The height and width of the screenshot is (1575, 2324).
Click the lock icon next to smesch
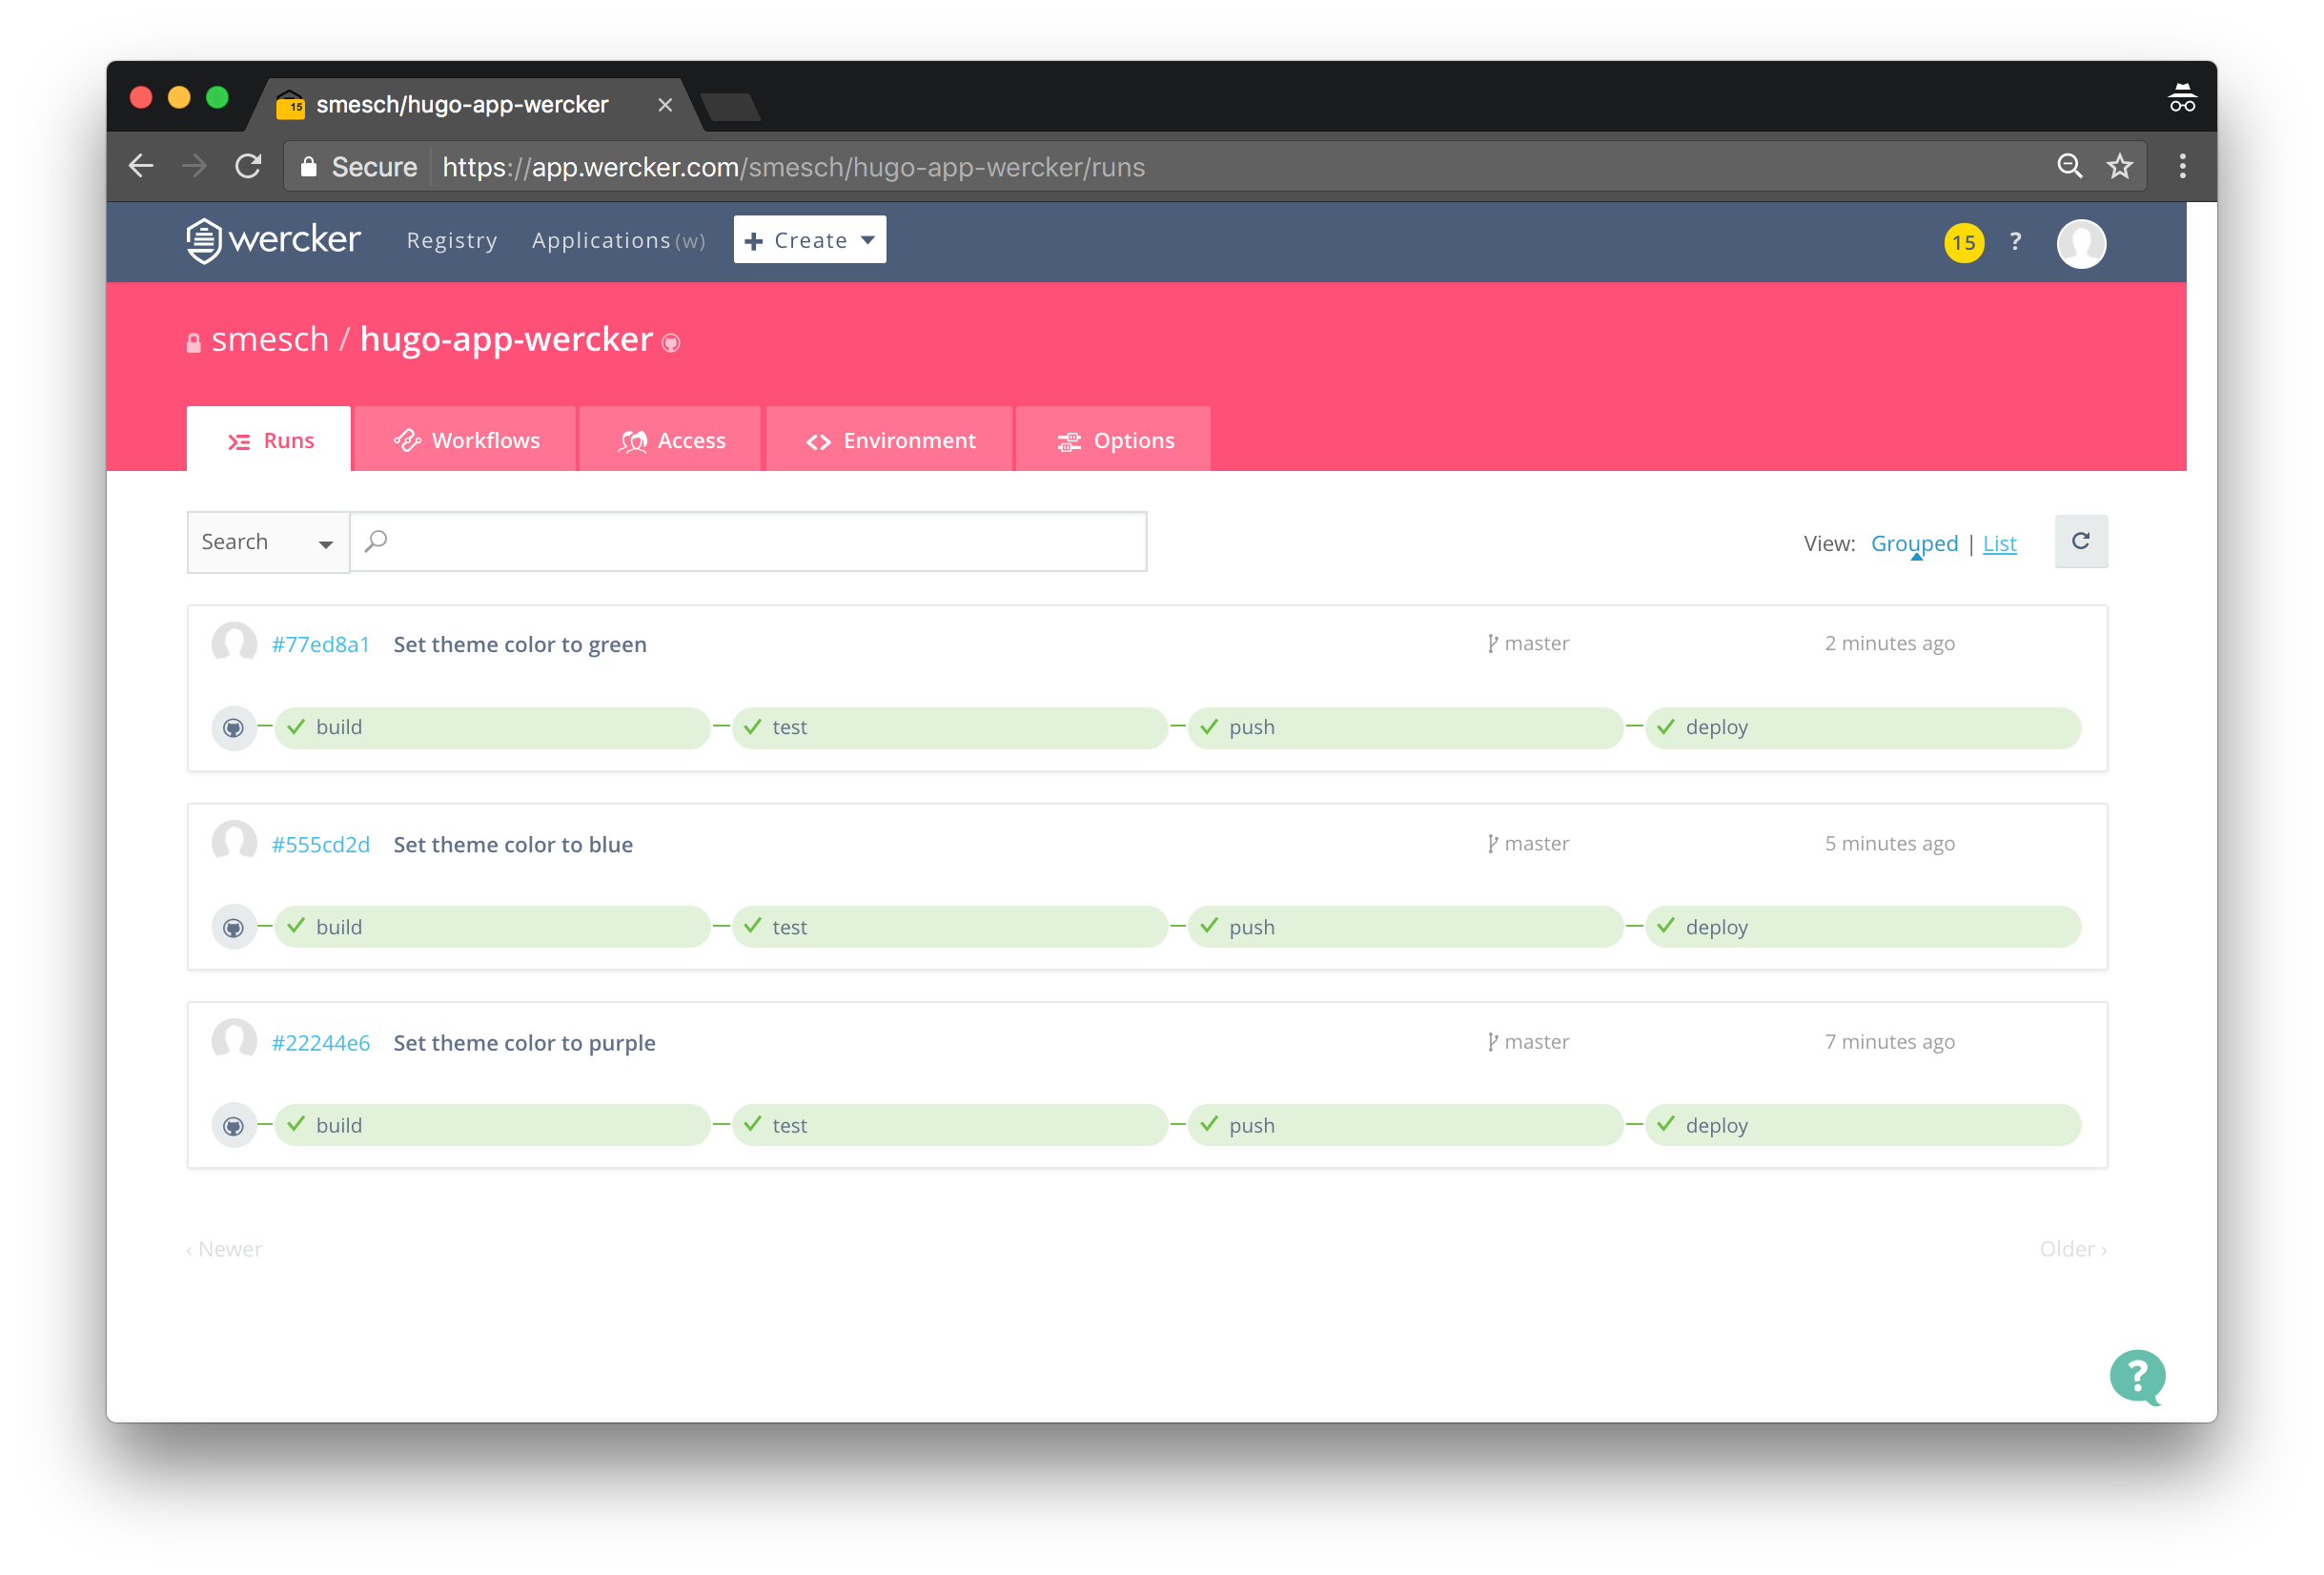(194, 341)
